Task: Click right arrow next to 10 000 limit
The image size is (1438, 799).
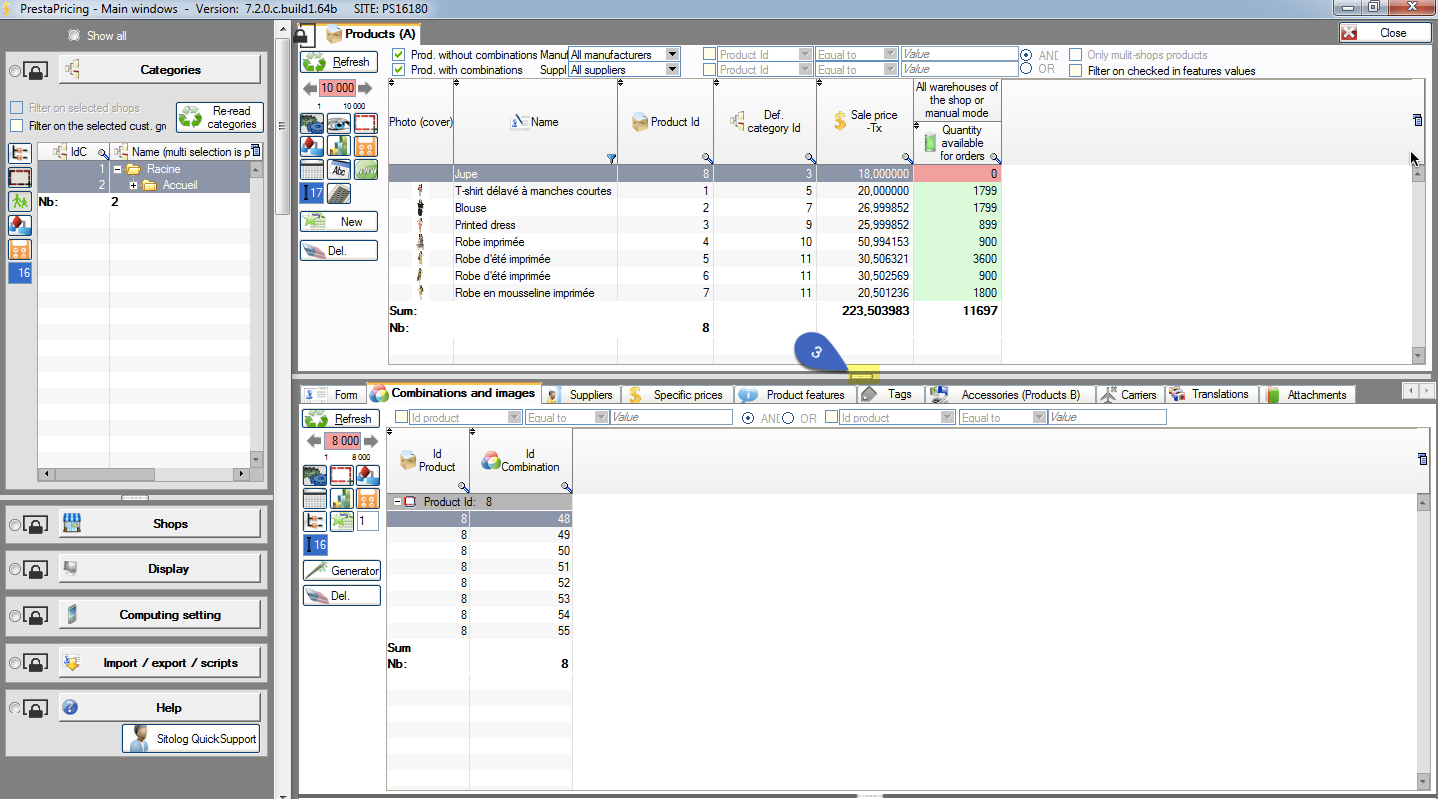Action: [366, 89]
